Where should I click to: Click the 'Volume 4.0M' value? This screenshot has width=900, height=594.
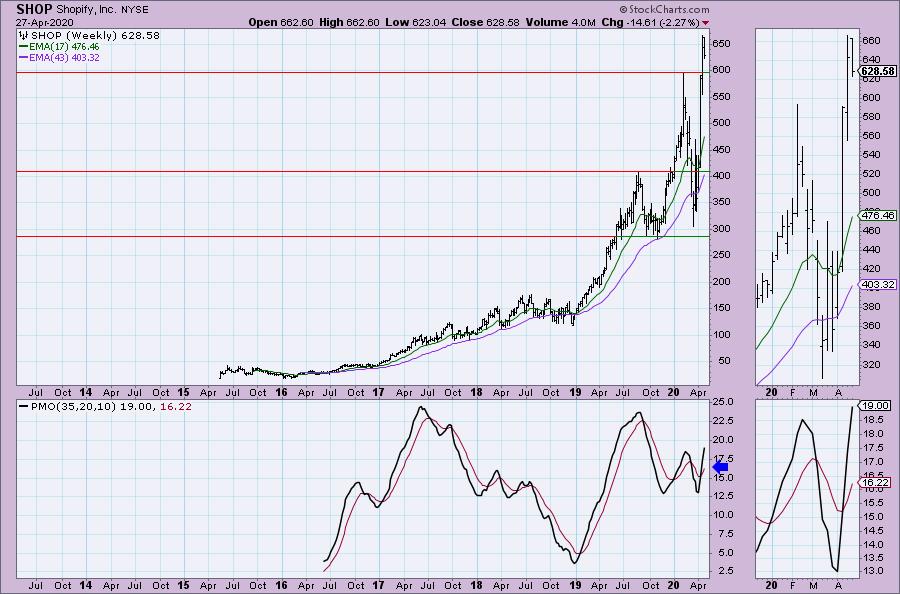tap(561, 22)
